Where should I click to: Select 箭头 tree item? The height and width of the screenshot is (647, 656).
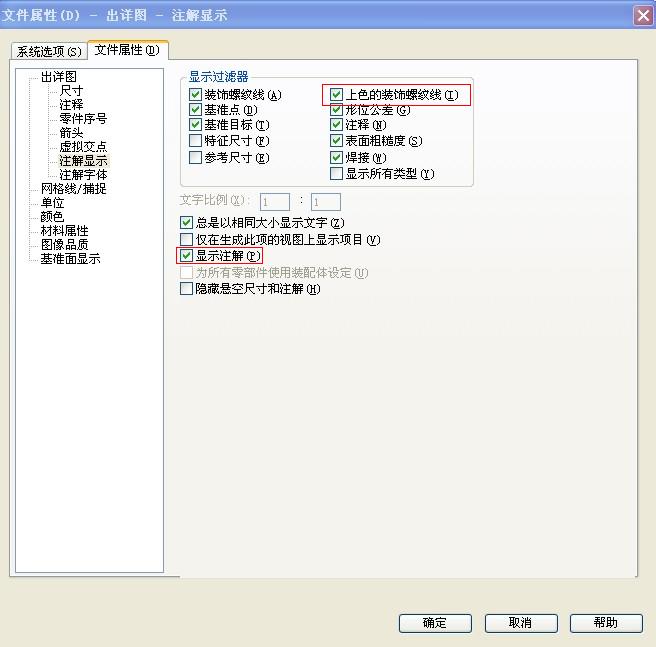pos(71,133)
